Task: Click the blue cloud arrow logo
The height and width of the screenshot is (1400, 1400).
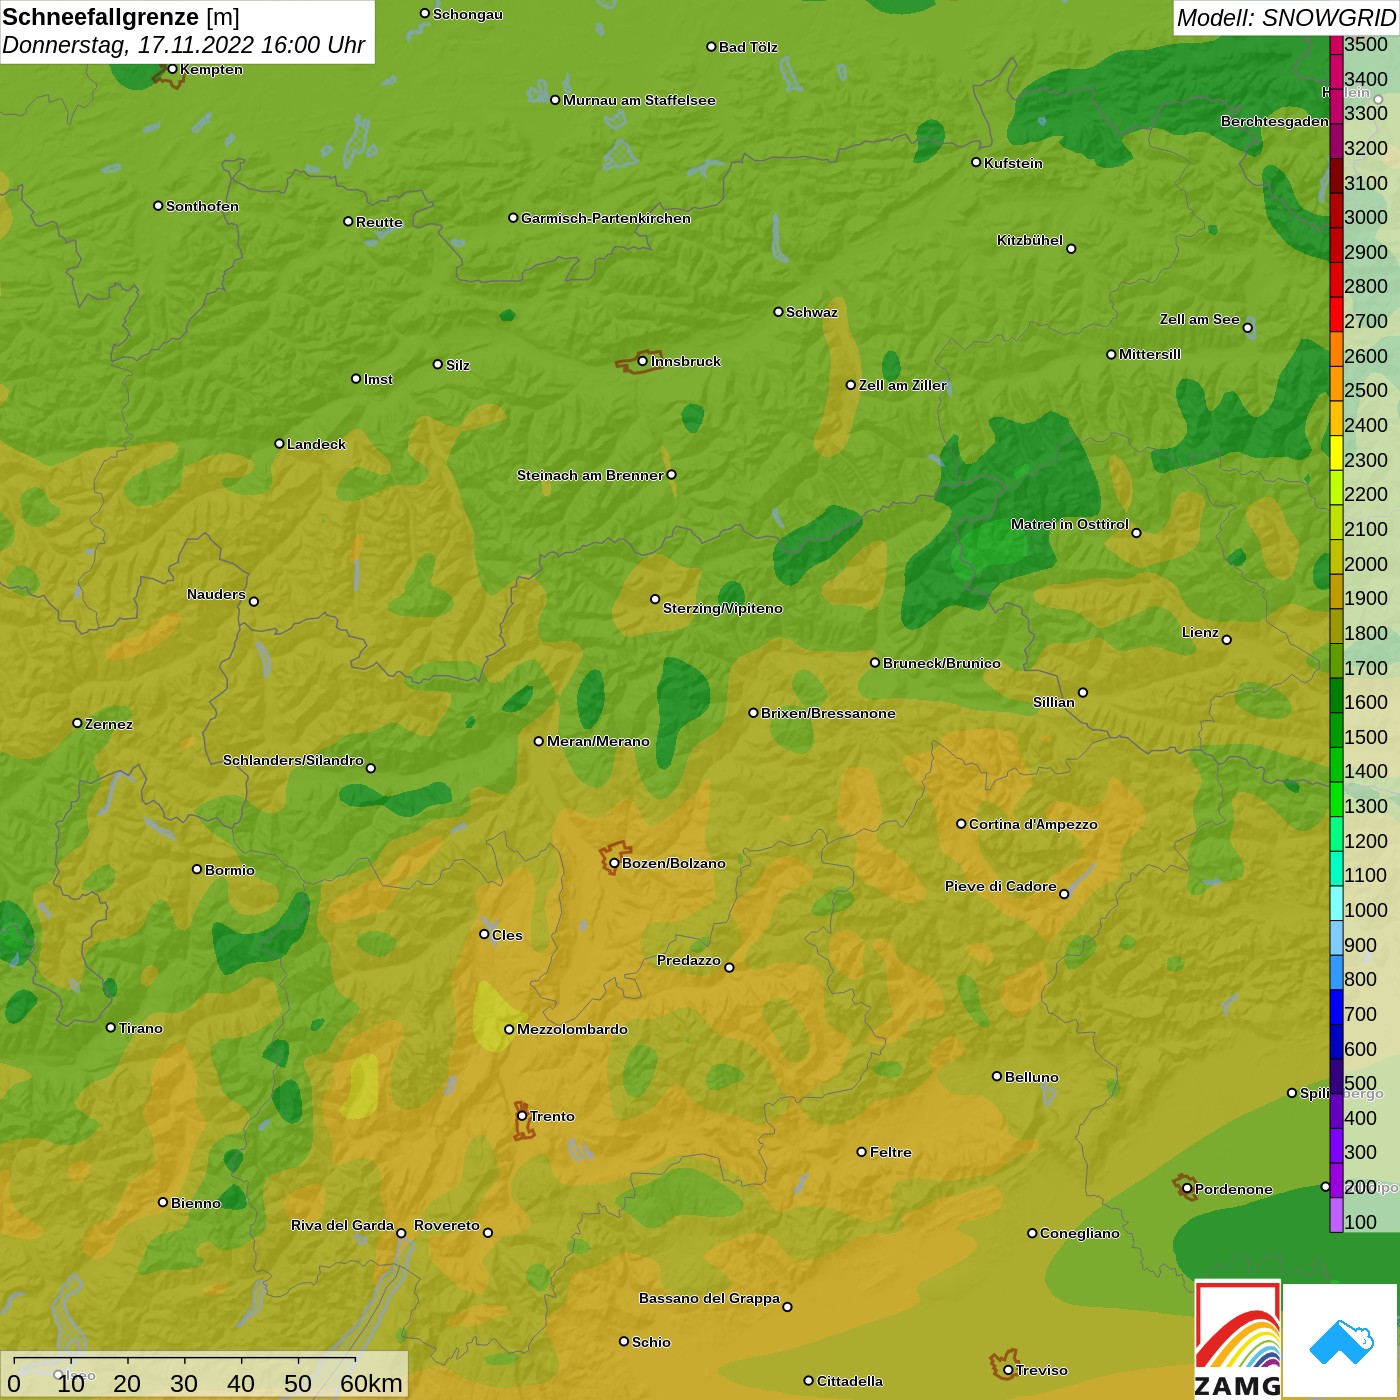Action: (1342, 1341)
